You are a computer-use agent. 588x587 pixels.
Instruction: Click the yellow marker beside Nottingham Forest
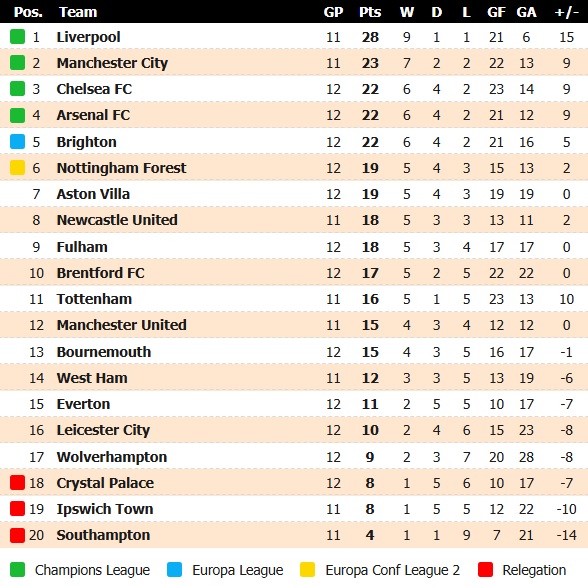[x=17, y=168]
